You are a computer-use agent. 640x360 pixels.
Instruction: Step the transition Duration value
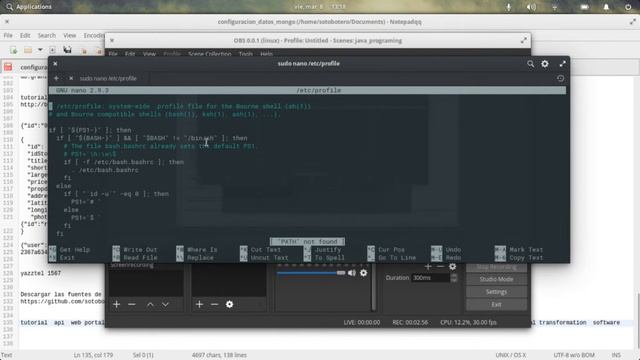(453, 278)
